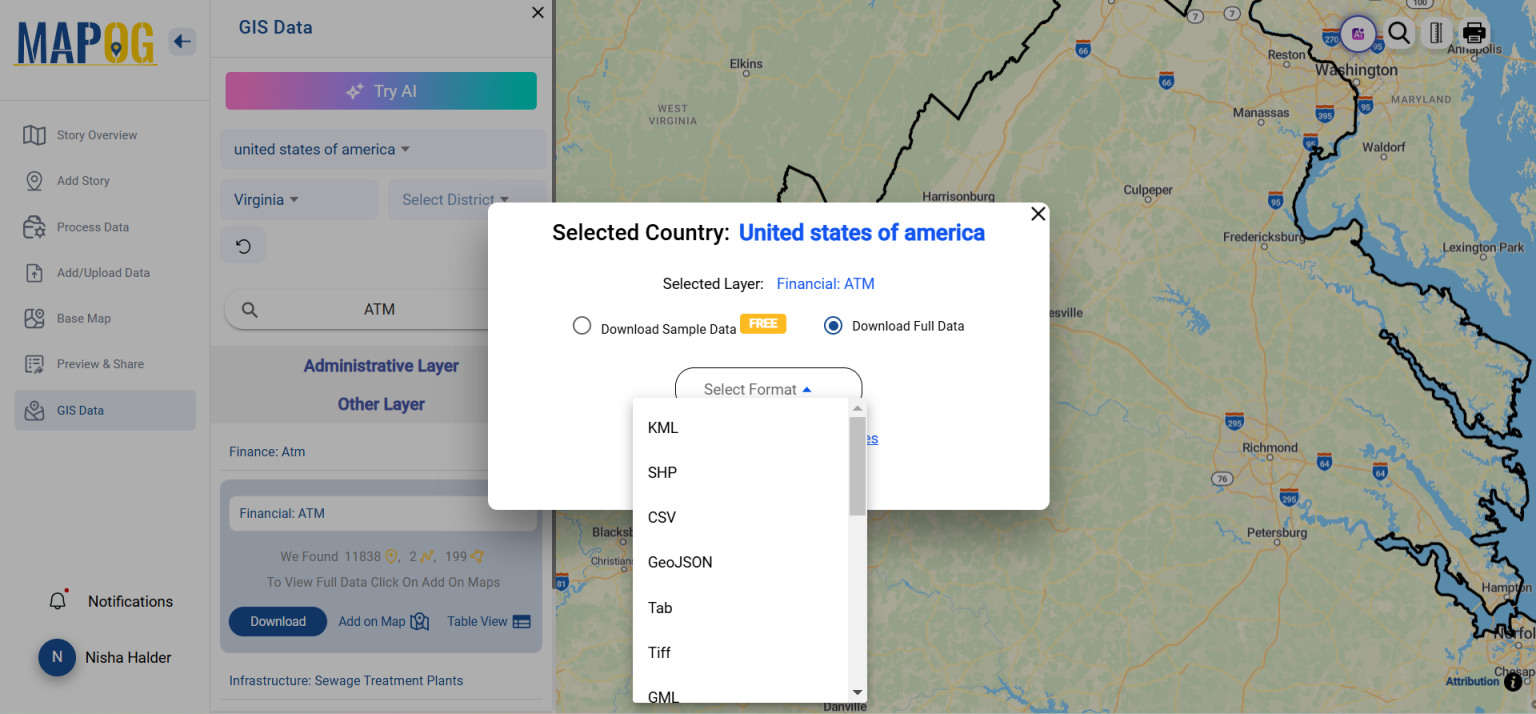Open the map search tool
1536x714 pixels.
click(x=1398, y=33)
